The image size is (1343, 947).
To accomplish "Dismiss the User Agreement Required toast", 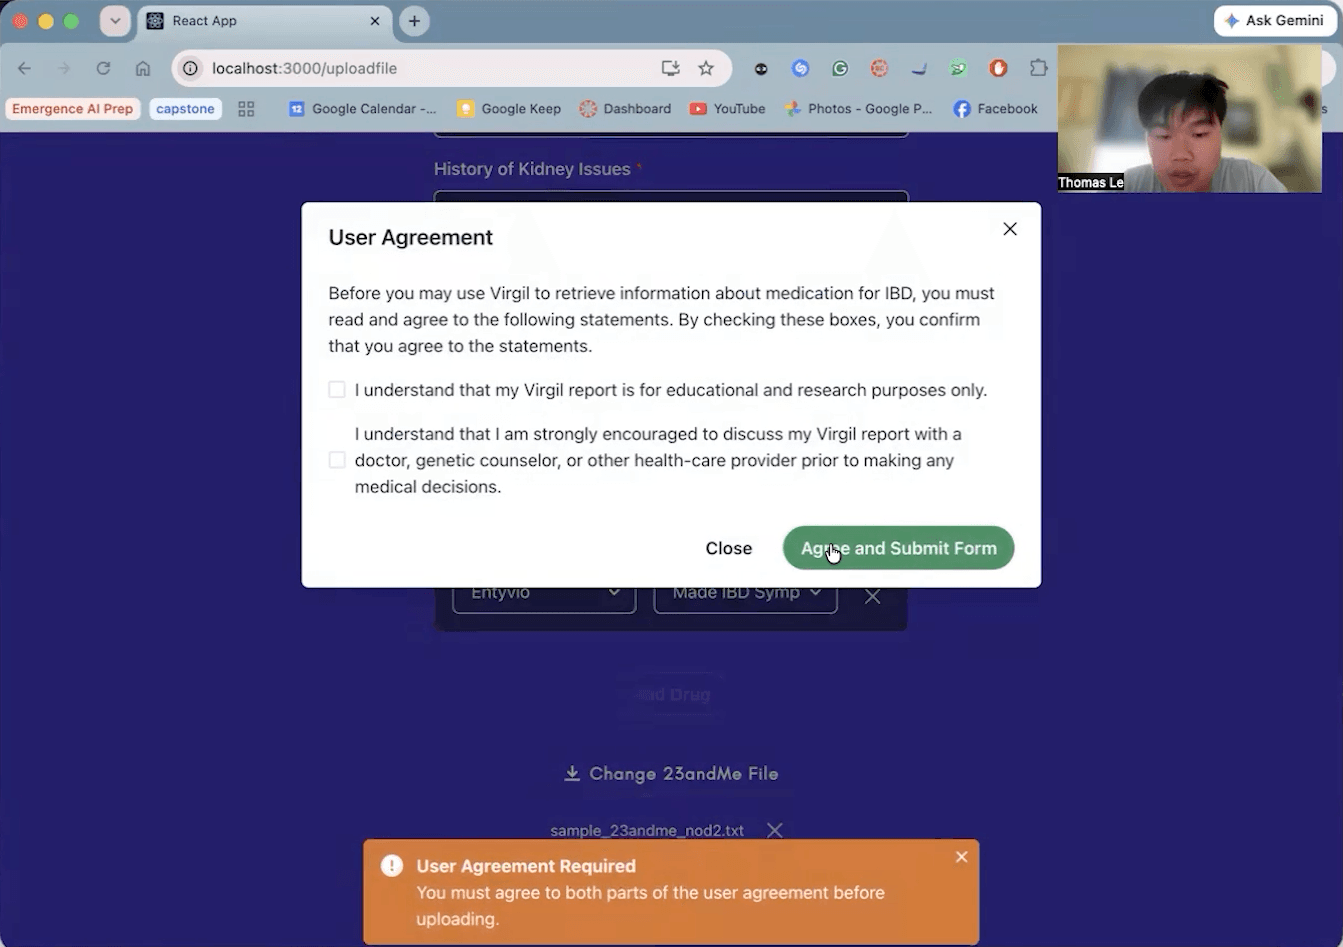I will (961, 857).
